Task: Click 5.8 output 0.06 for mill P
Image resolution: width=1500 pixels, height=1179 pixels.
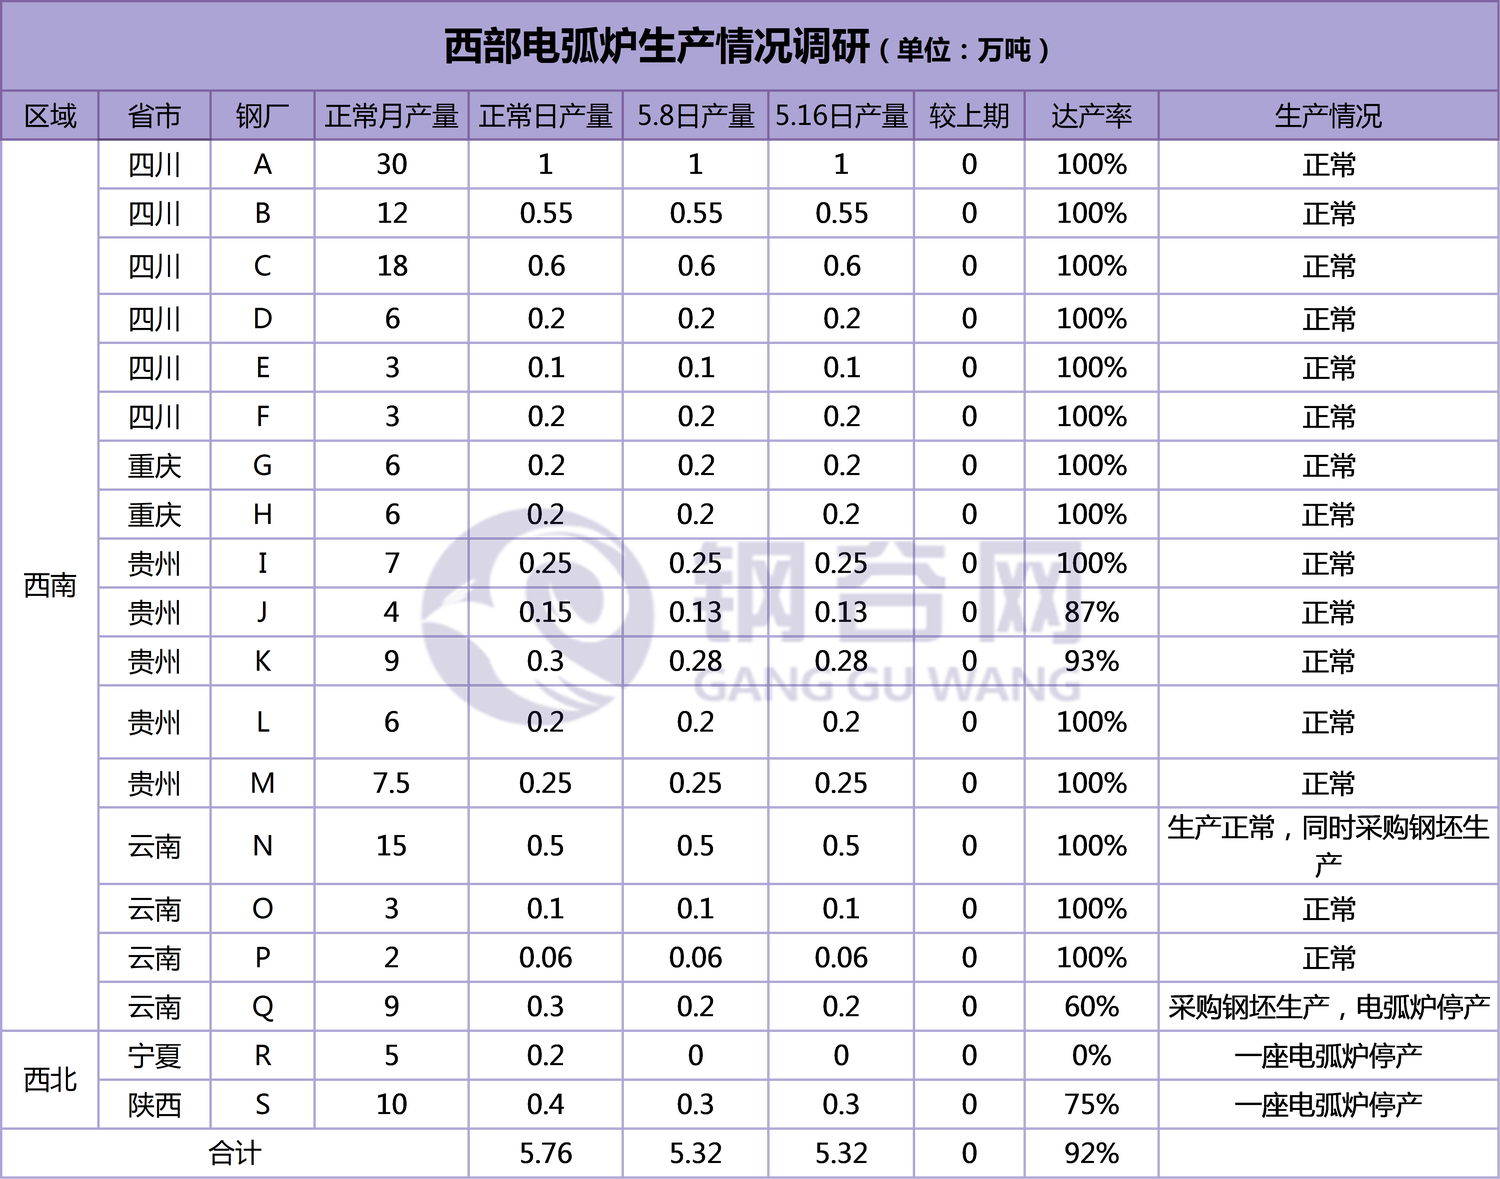Action: 696,958
